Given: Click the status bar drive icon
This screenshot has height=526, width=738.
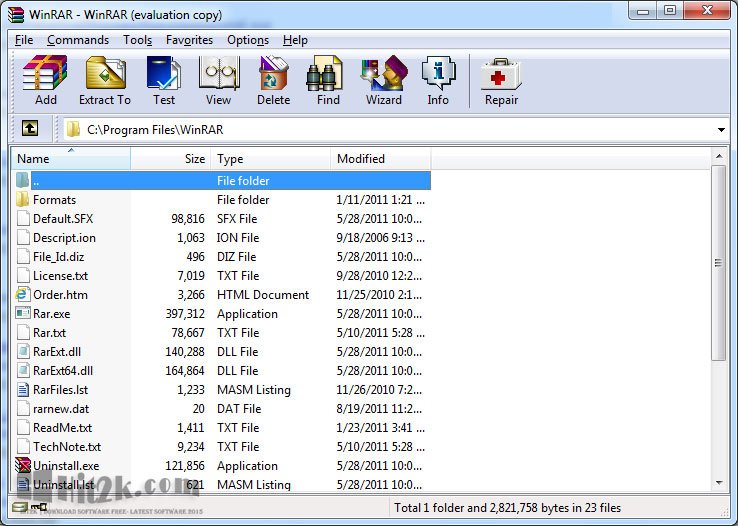Looking at the screenshot, I should (20, 507).
